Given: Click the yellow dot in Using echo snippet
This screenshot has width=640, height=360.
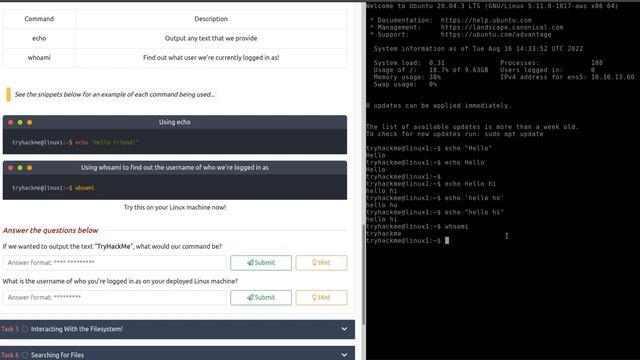Looking at the screenshot, I should click(29, 122).
